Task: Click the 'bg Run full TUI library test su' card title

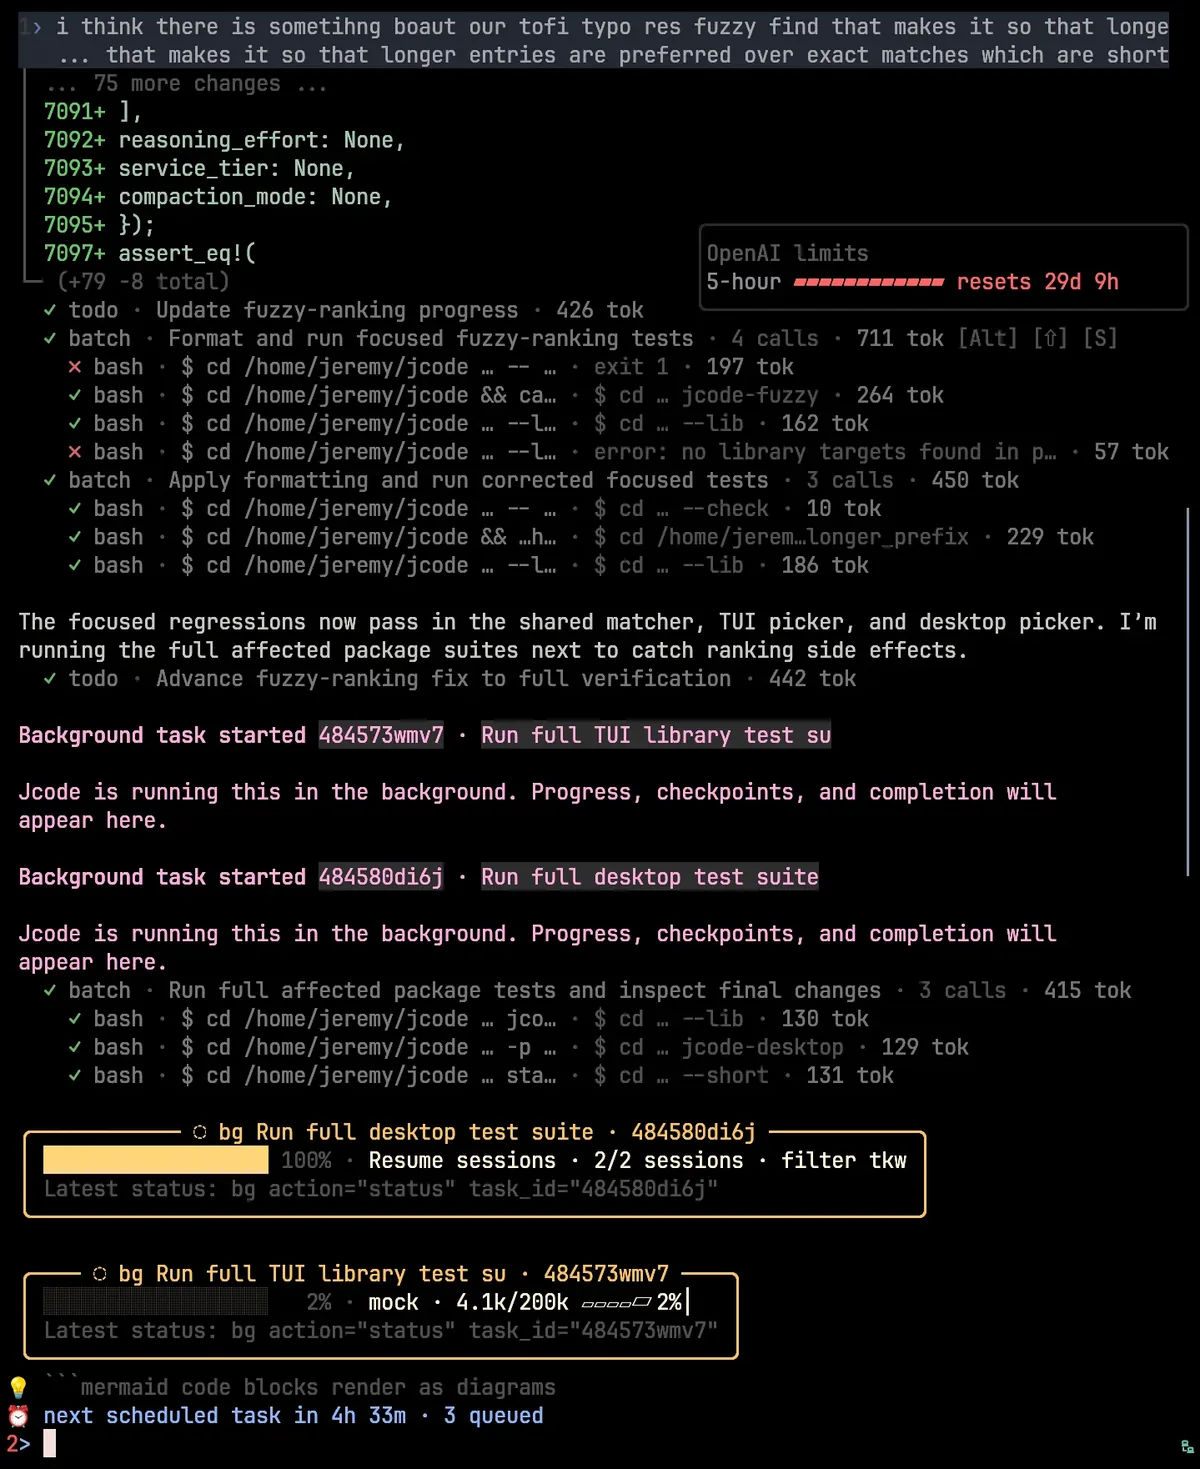Action: click(x=312, y=1274)
